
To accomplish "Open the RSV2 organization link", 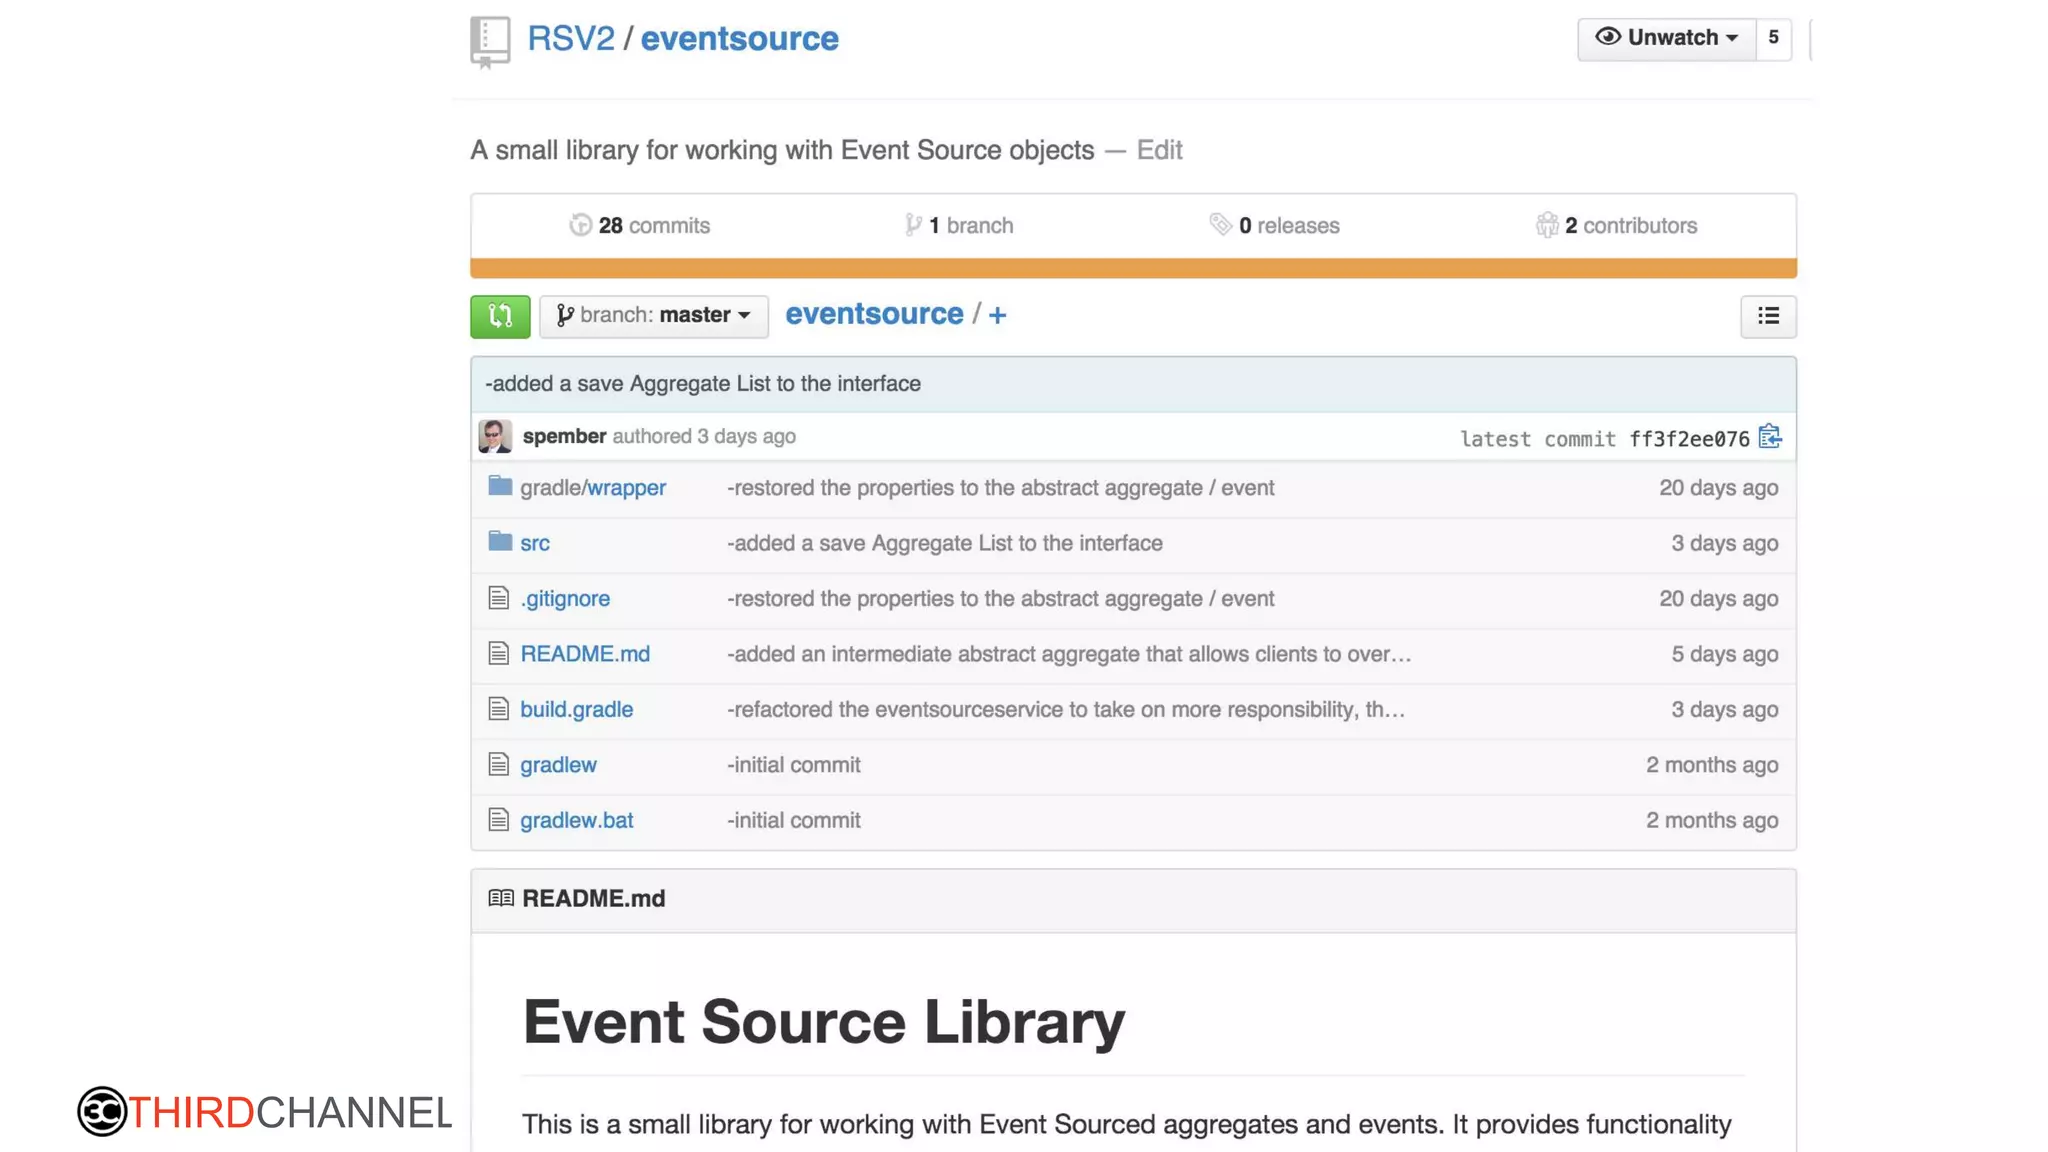I will click(571, 38).
